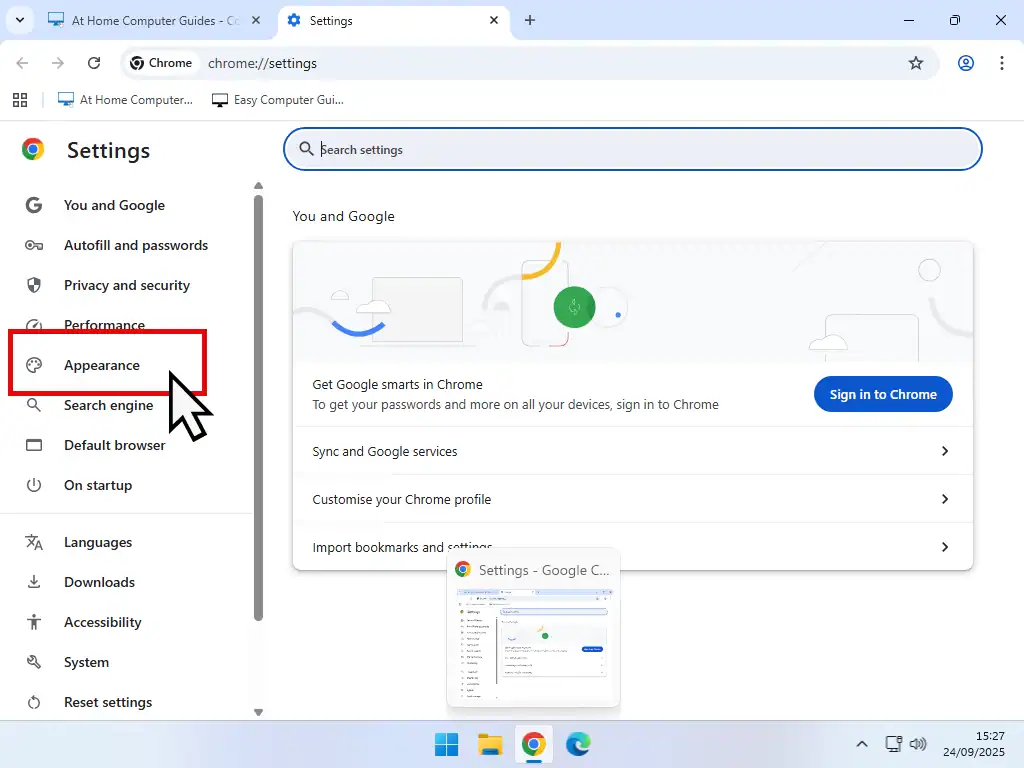The width and height of the screenshot is (1024, 768).
Task: Open File Explorer from the taskbar
Action: pos(490,744)
